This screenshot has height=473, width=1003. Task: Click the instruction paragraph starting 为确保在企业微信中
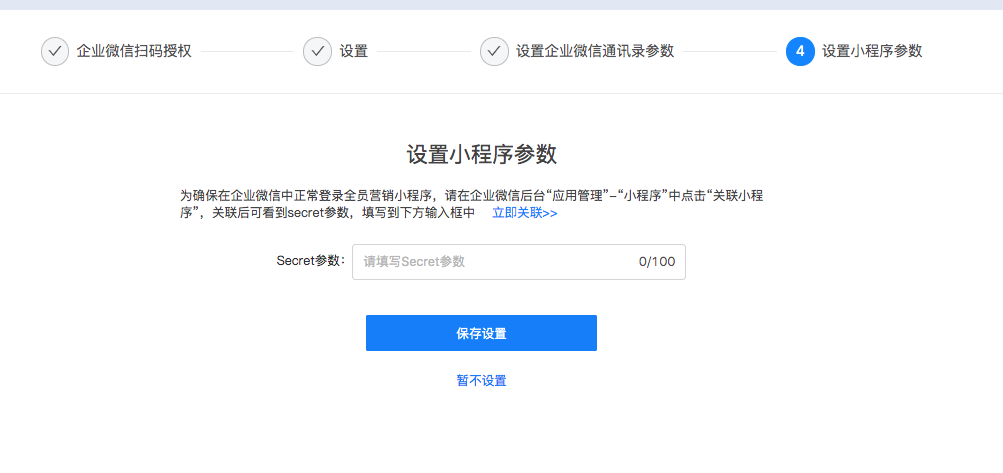point(472,205)
